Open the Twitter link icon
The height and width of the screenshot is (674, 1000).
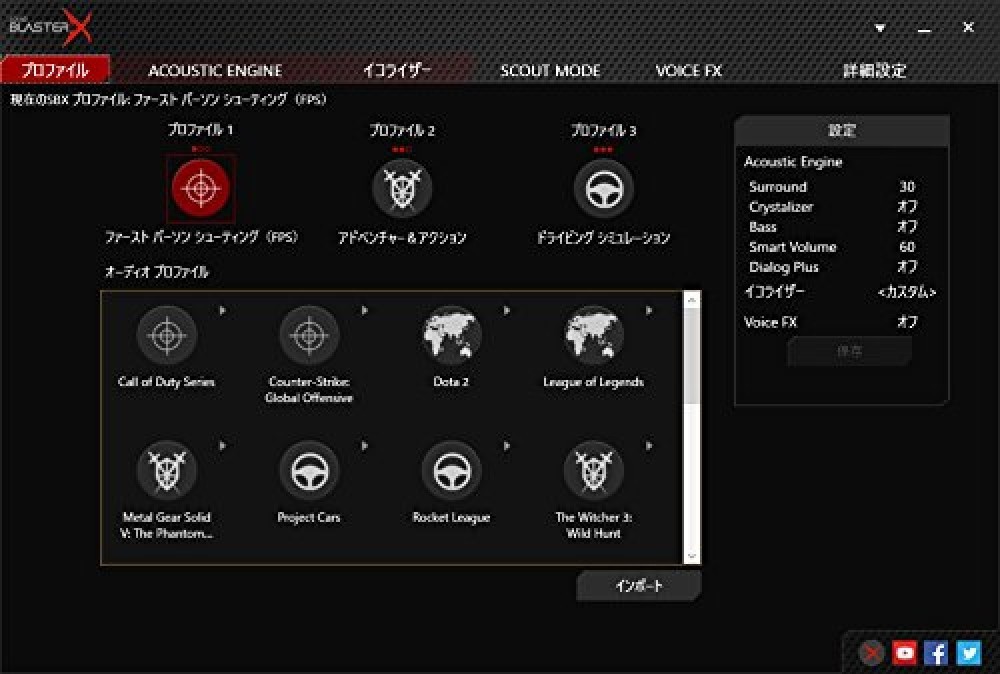[969, 652]
